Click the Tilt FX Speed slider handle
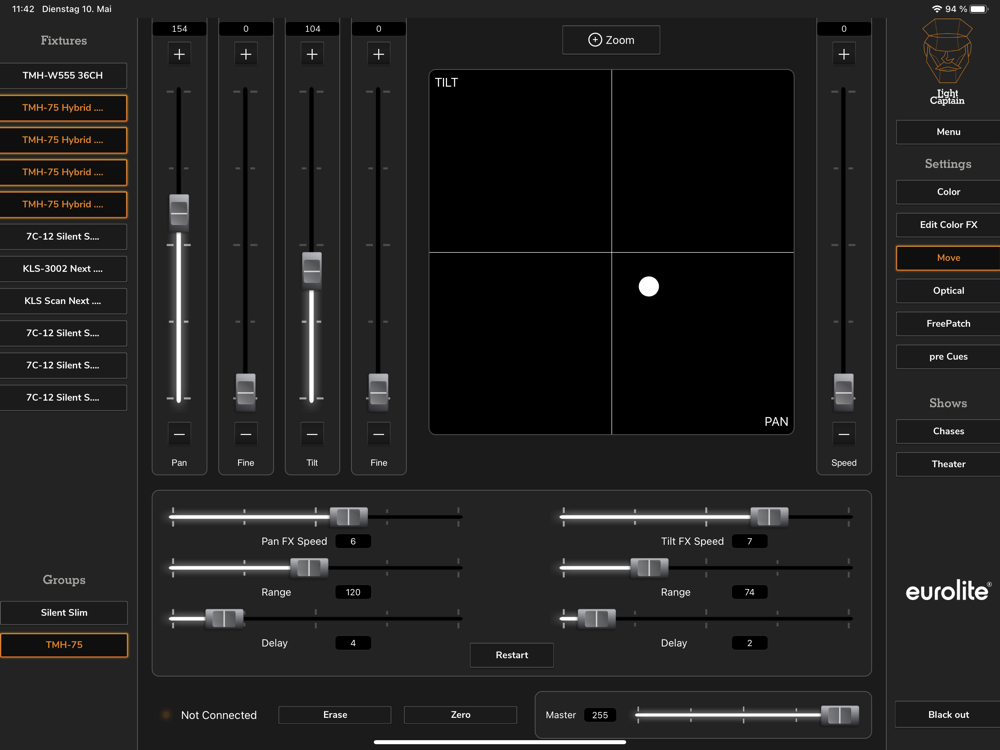This screenshot has width=1000, height=750. coord(769,517)
